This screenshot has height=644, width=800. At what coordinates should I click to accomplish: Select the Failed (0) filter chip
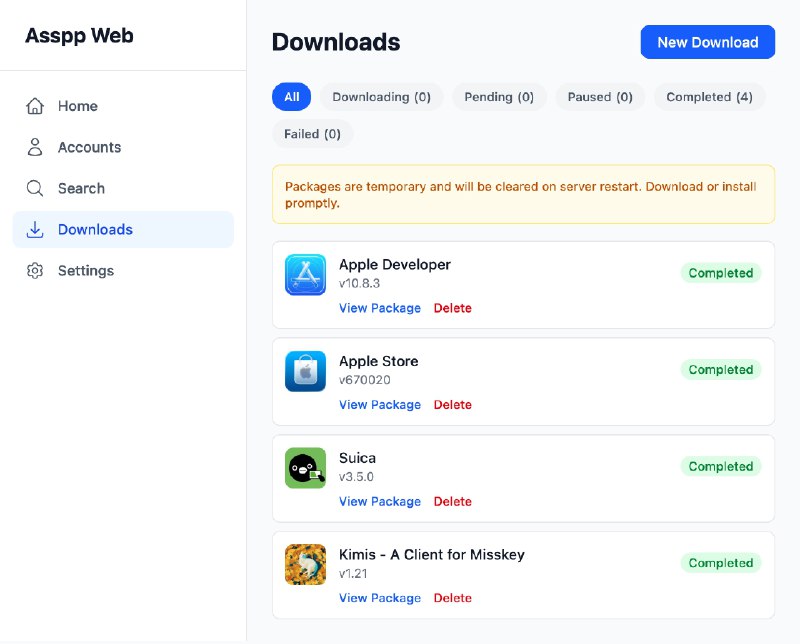(313, 133)
